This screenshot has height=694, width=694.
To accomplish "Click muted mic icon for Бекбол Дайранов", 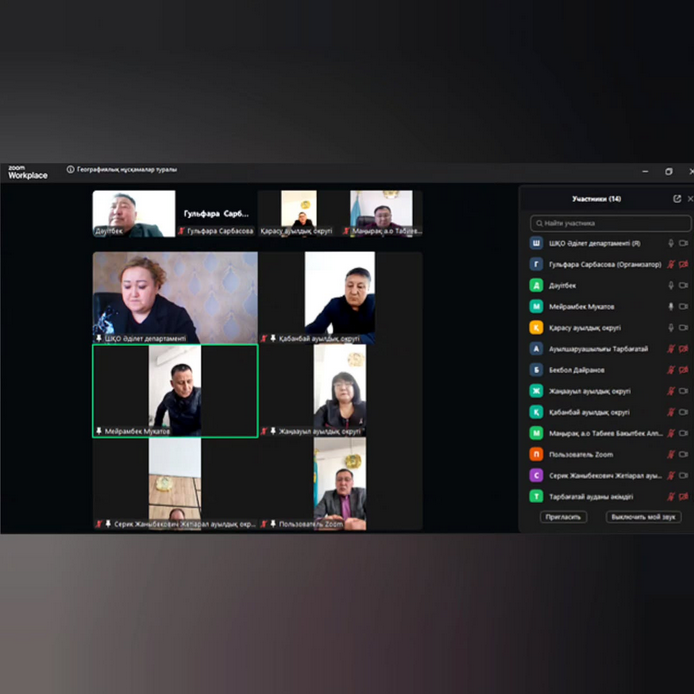I will 672,370.
